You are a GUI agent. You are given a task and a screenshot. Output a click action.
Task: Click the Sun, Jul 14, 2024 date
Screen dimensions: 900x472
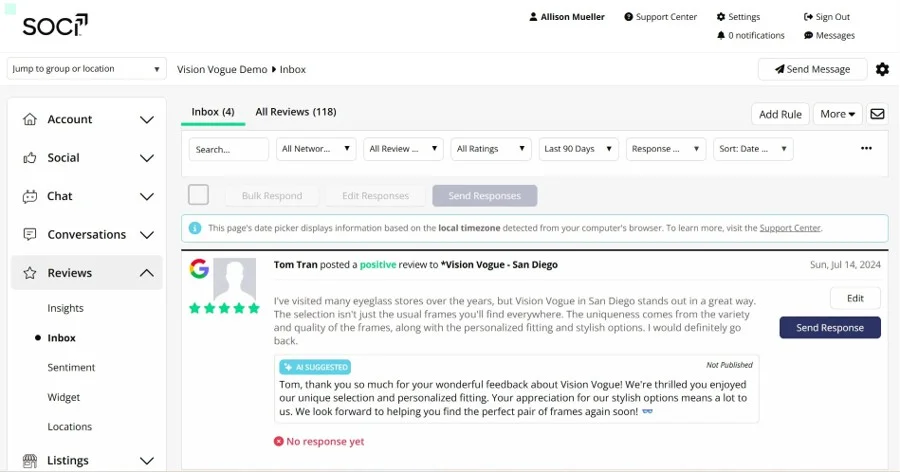845,265
